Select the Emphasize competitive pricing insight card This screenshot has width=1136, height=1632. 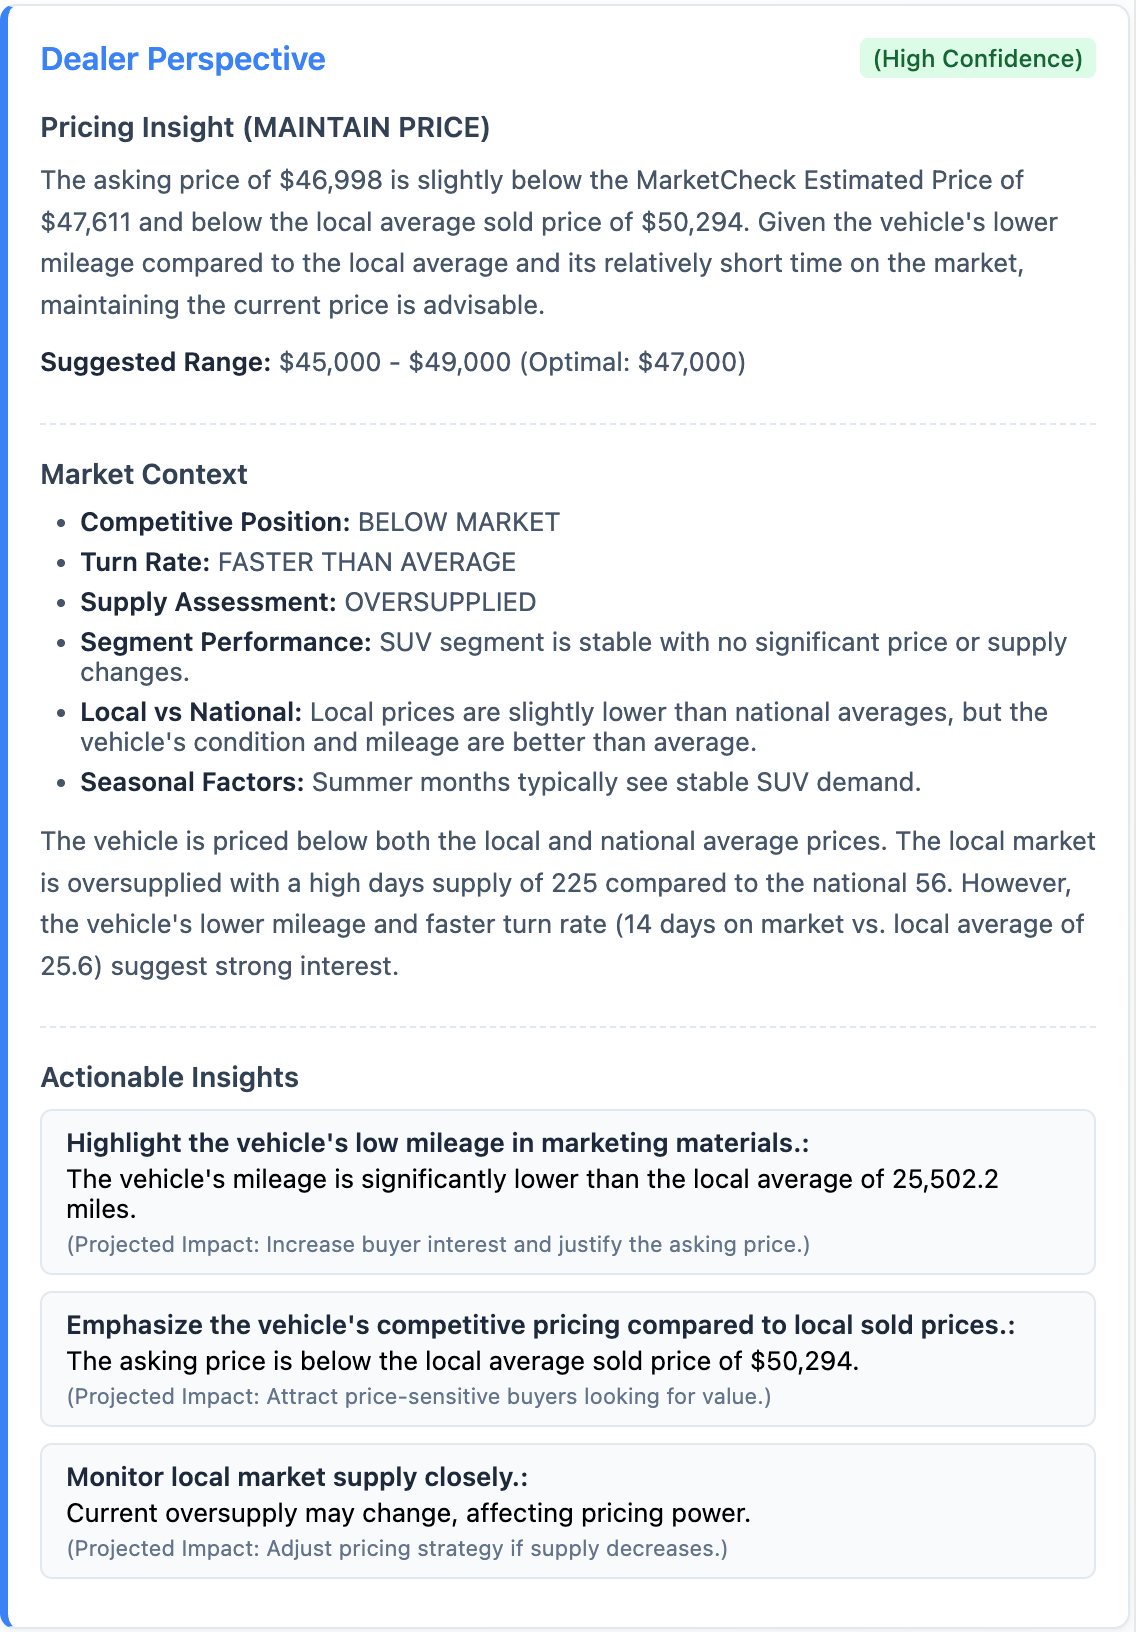pos(567,1358)
